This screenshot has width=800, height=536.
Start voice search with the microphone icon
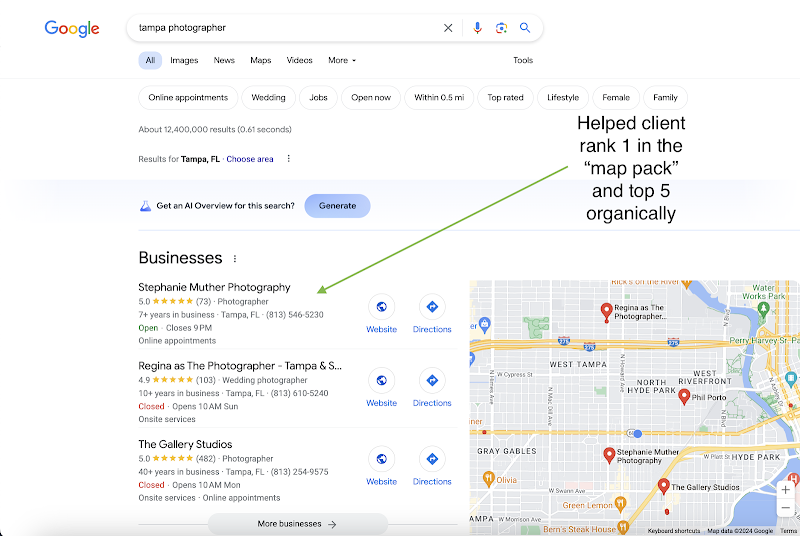[477, 28]
